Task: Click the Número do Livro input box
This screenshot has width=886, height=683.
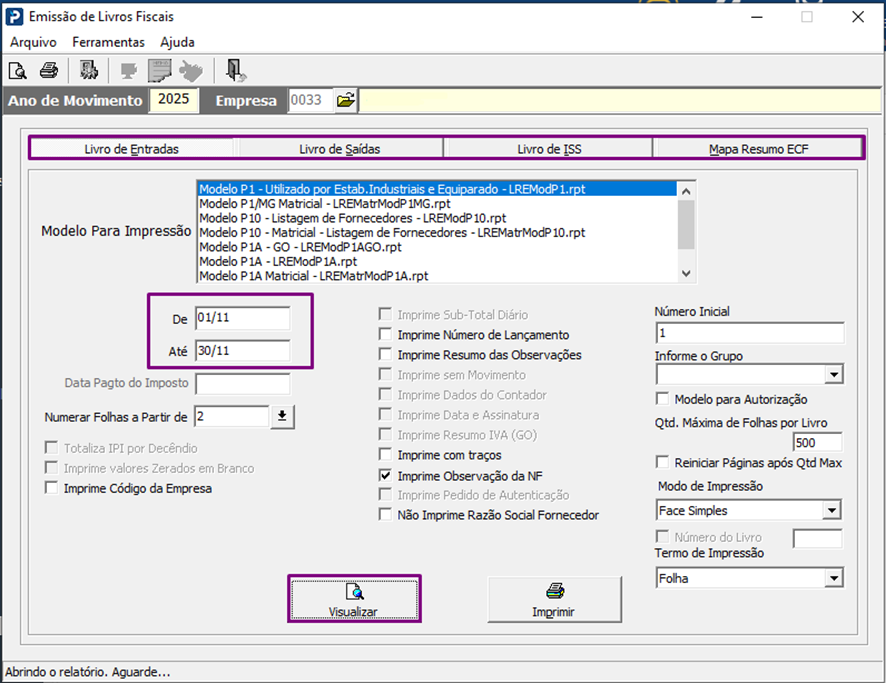Action: 817,538
